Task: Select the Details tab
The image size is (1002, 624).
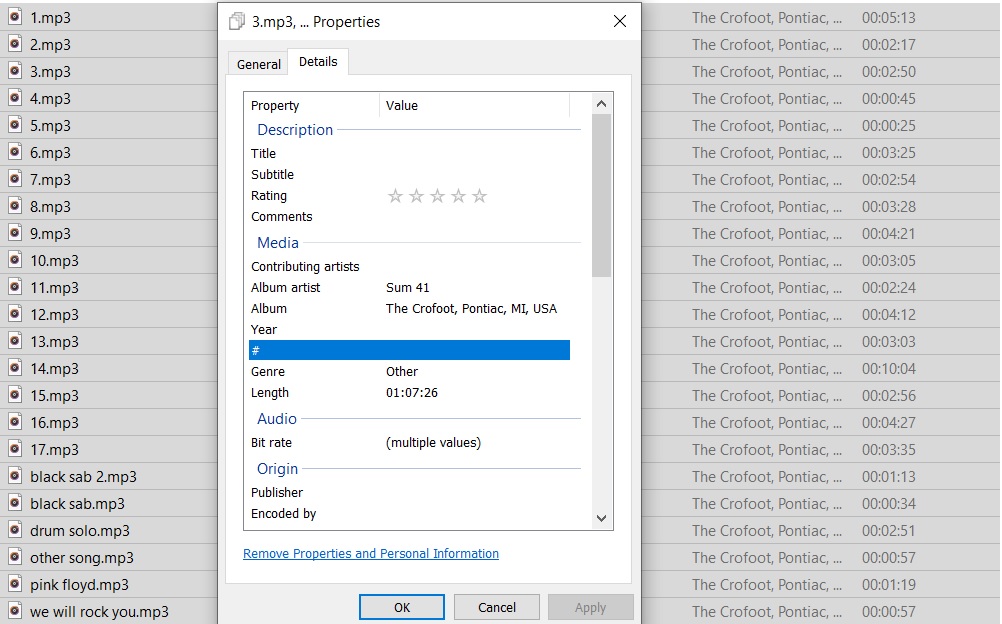Action: (318, 62)
